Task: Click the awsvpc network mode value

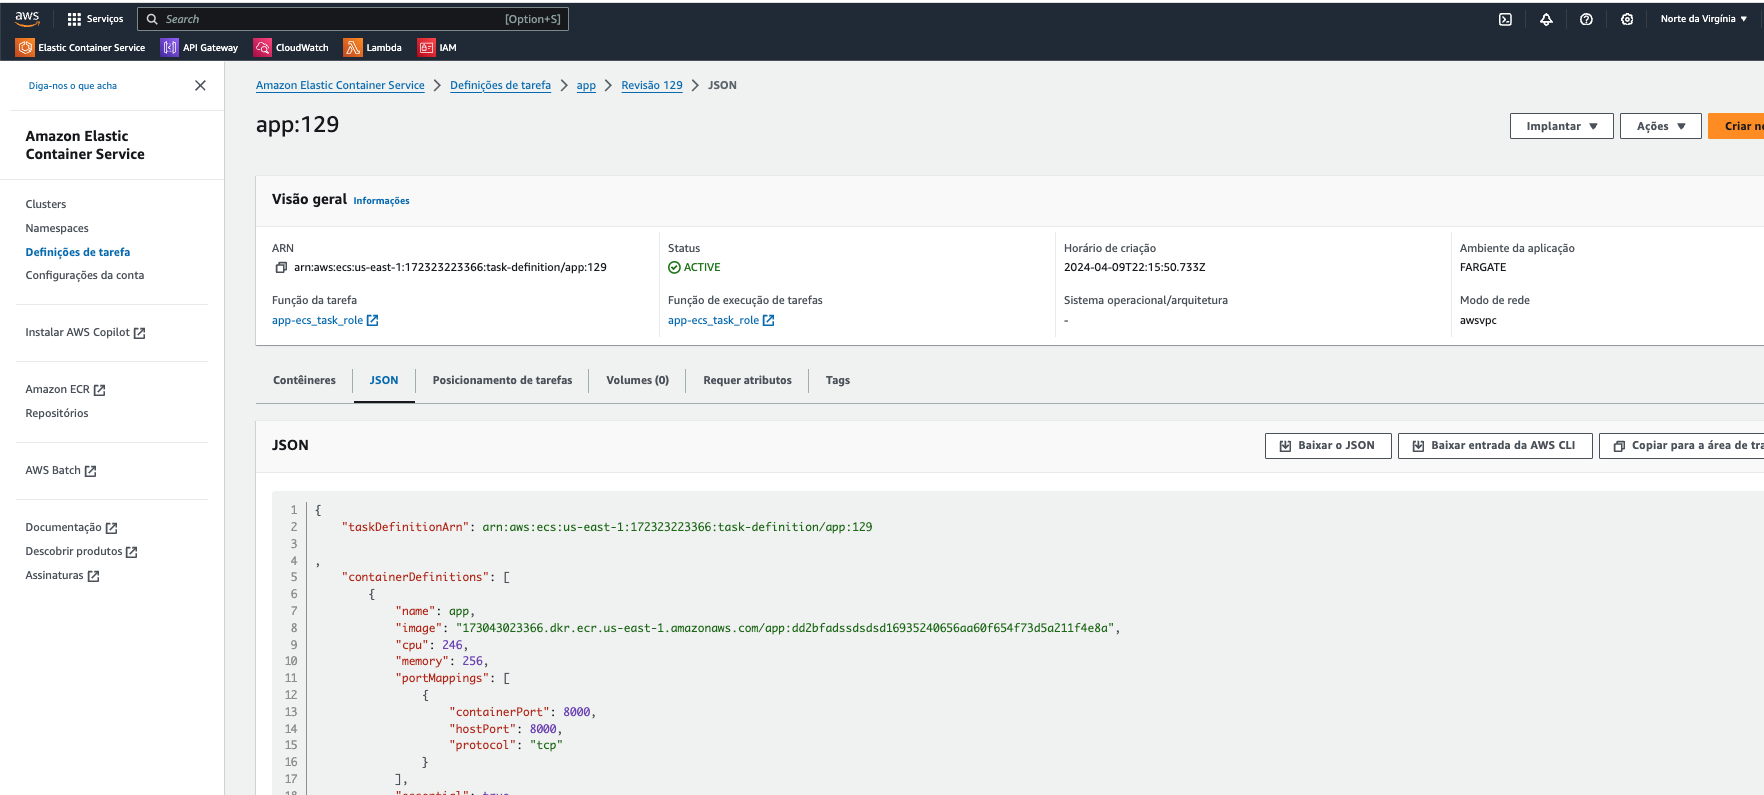Action: (x=1478, y=320)
